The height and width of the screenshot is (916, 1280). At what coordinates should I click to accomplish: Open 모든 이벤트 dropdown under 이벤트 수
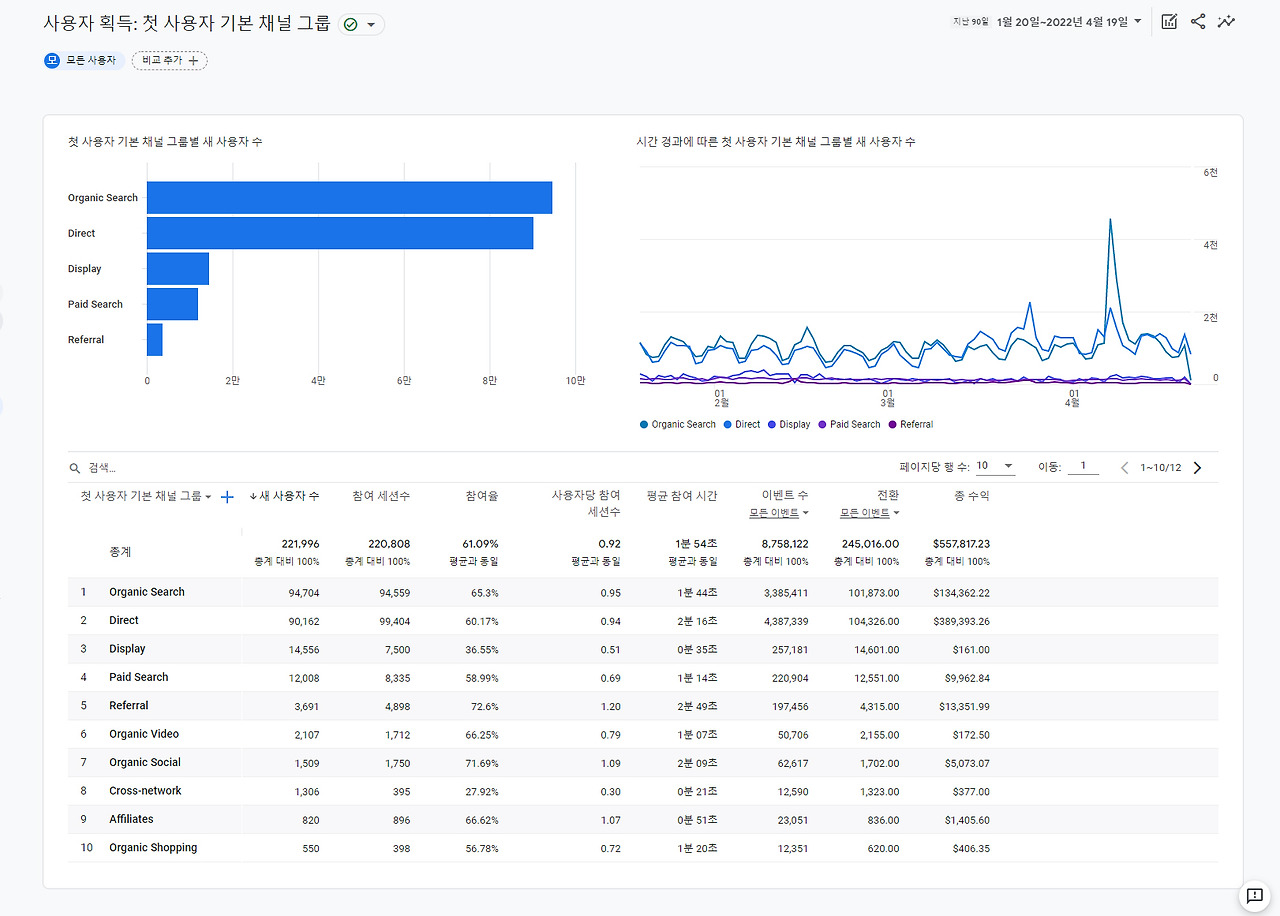pos(779,513)
